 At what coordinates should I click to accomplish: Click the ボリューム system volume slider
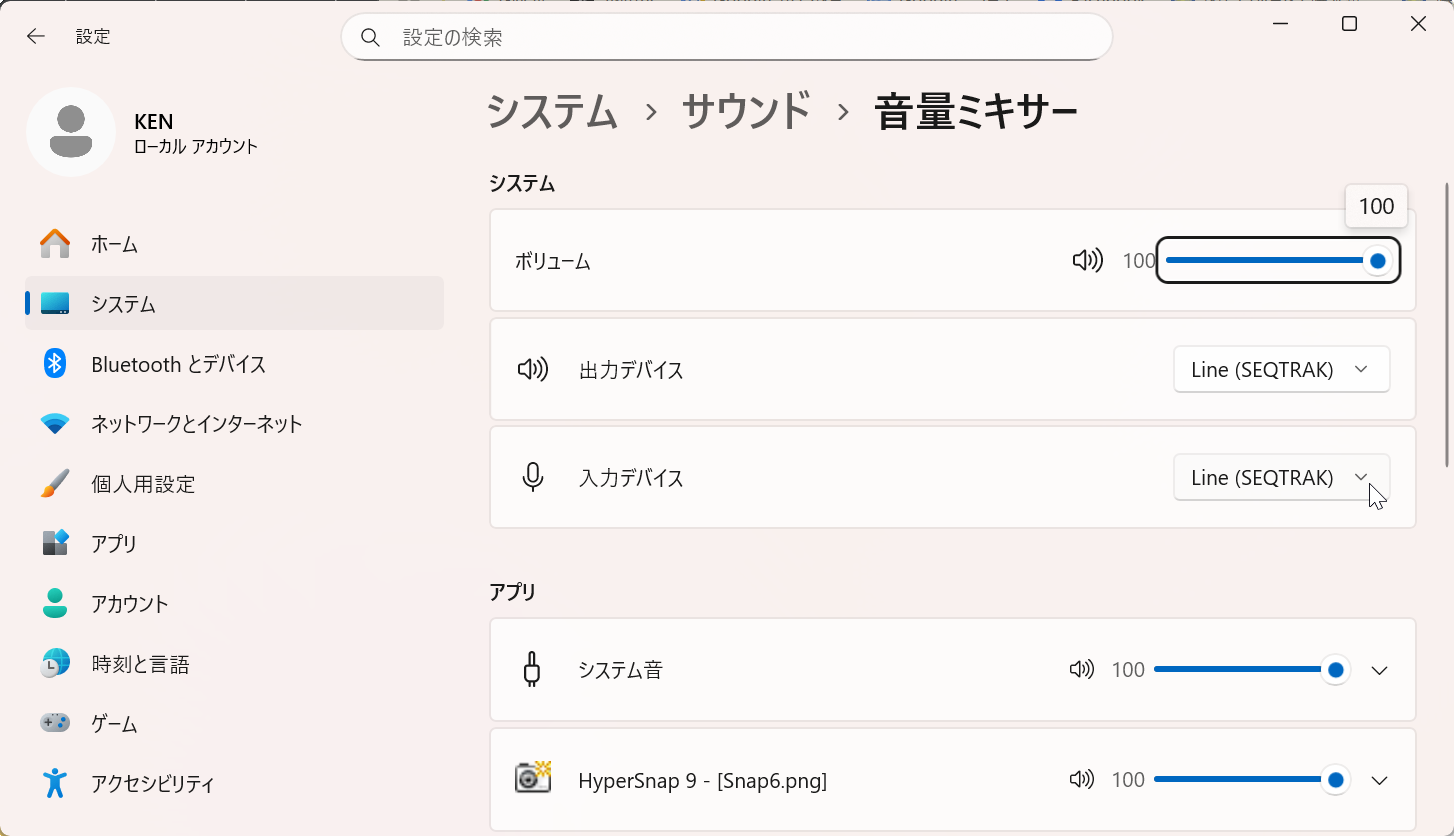1270,261
